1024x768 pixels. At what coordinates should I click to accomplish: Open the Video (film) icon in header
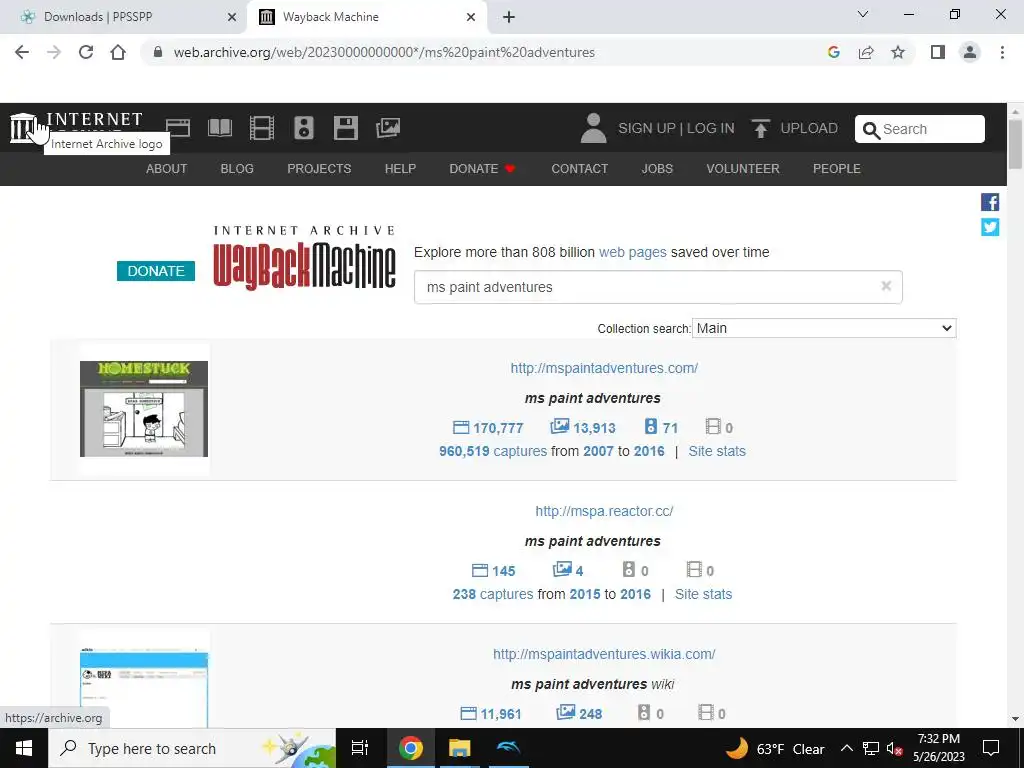pos(262,128)
